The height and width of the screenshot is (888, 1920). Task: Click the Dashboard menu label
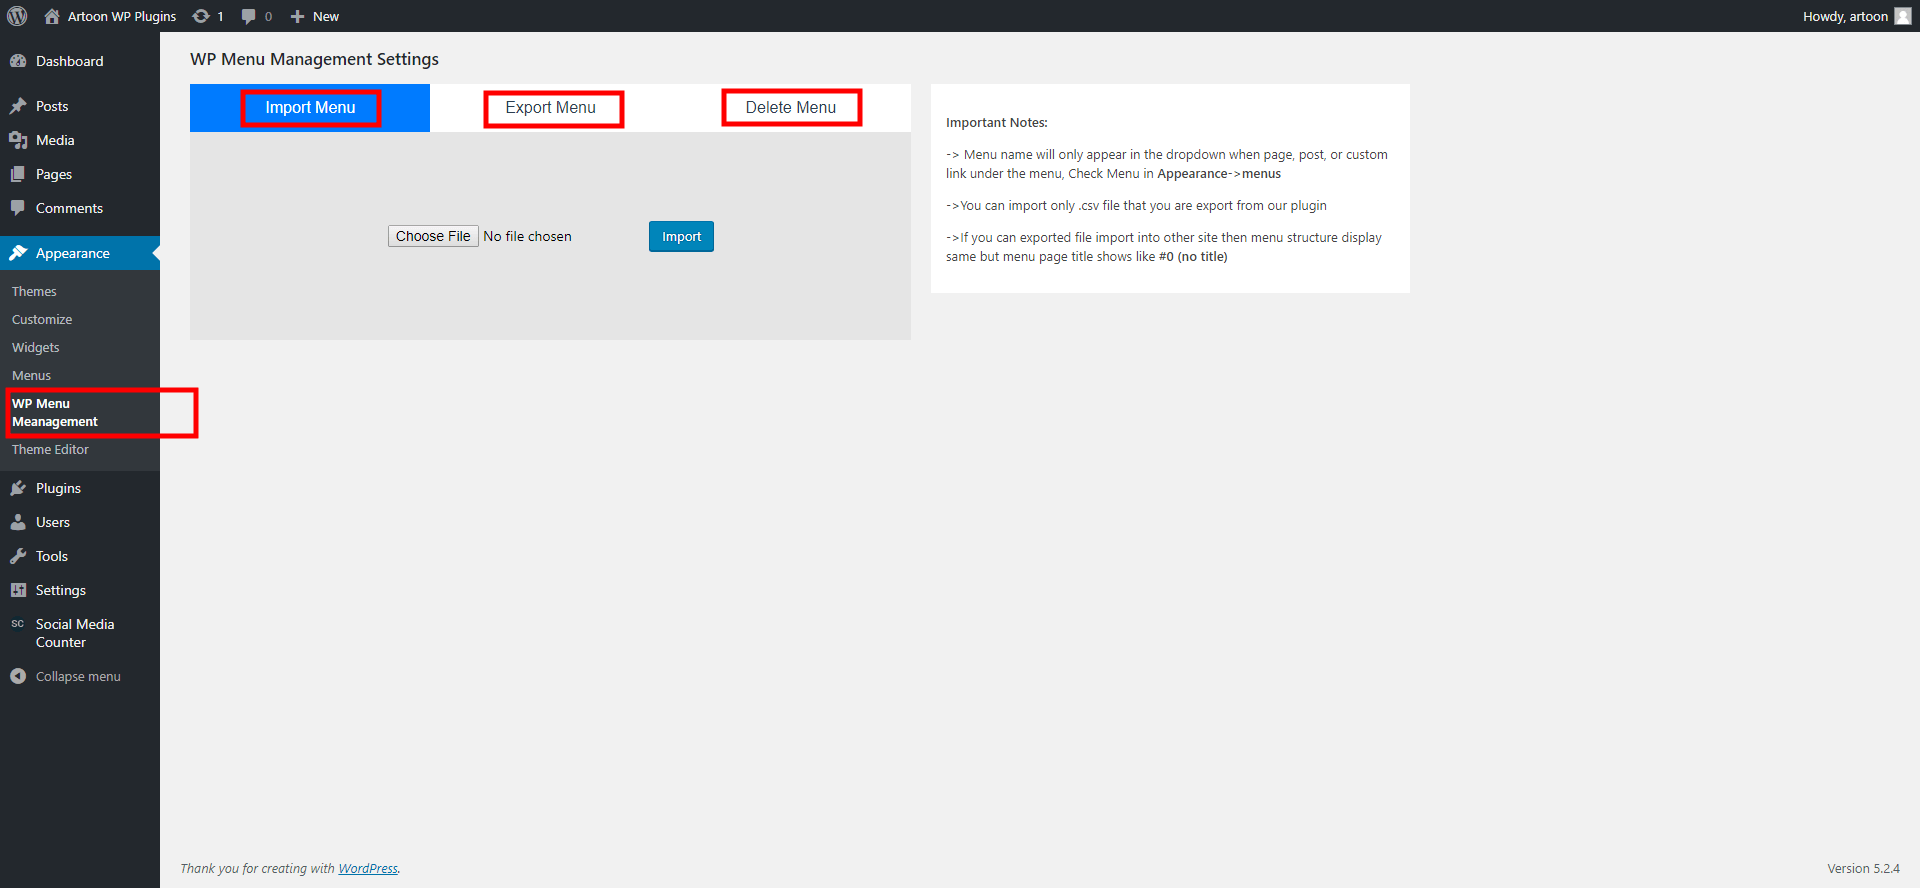click(x=69, y=61)
